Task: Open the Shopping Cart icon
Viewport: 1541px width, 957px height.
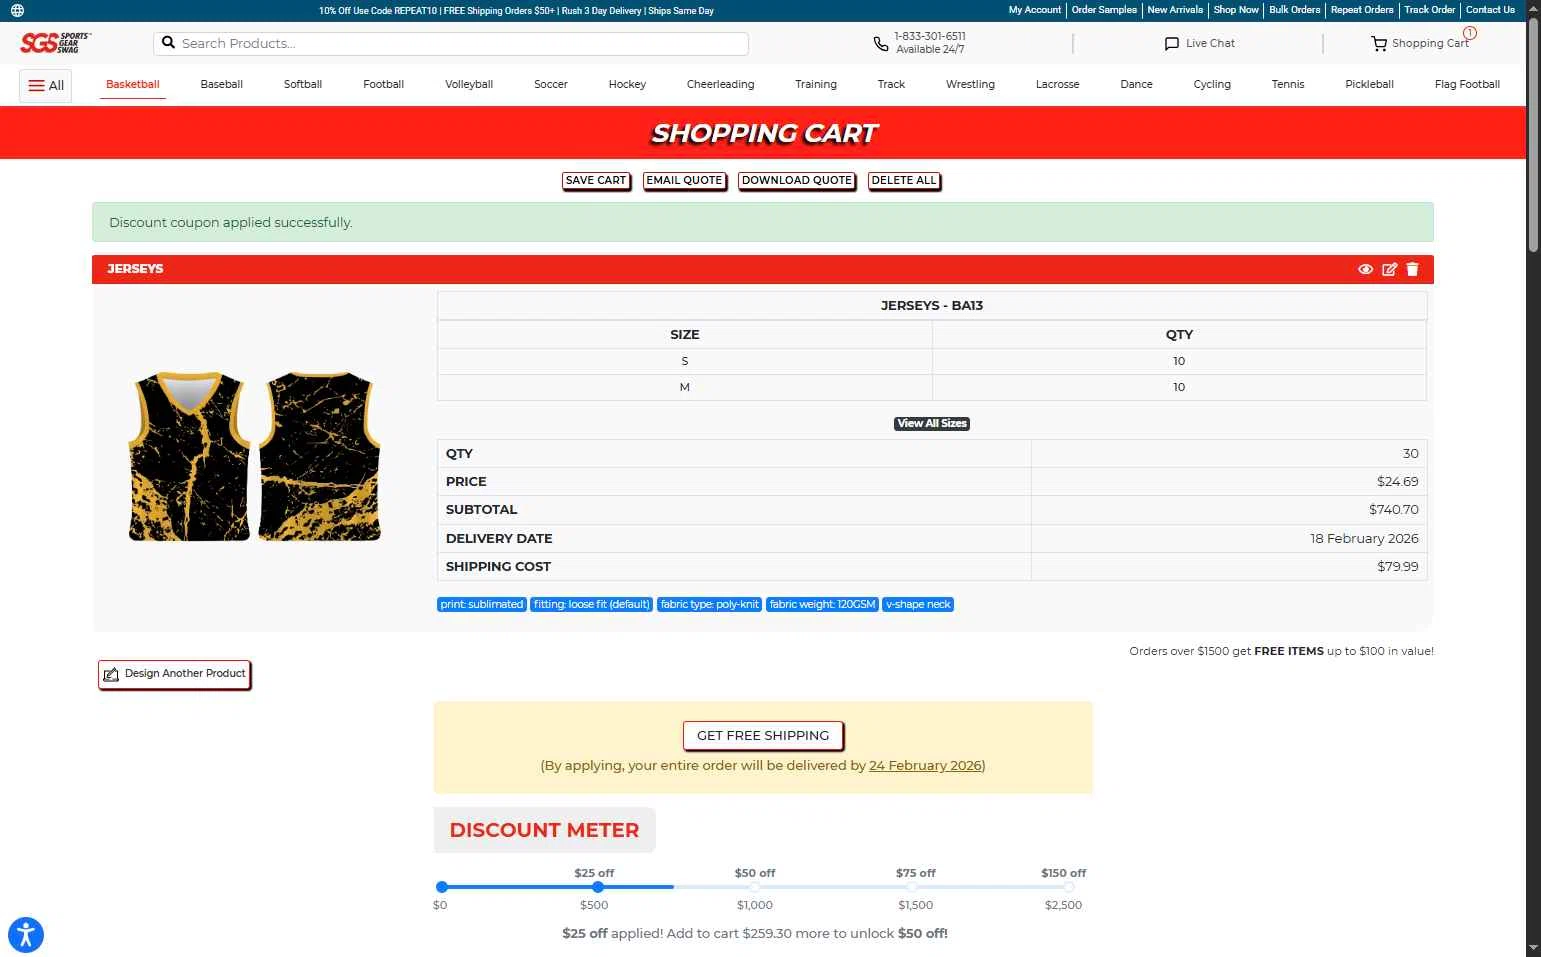Action: click(1379, 43)
